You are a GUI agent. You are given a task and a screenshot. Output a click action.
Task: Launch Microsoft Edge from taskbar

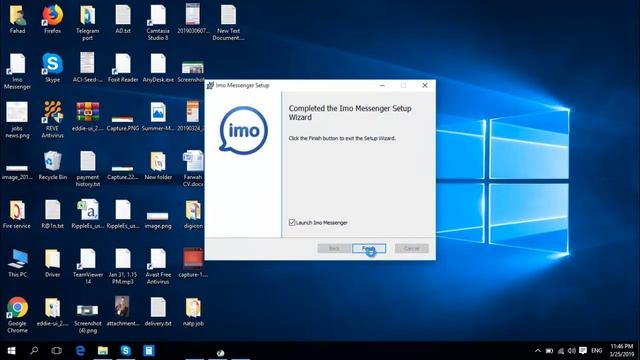click(80, 351)
